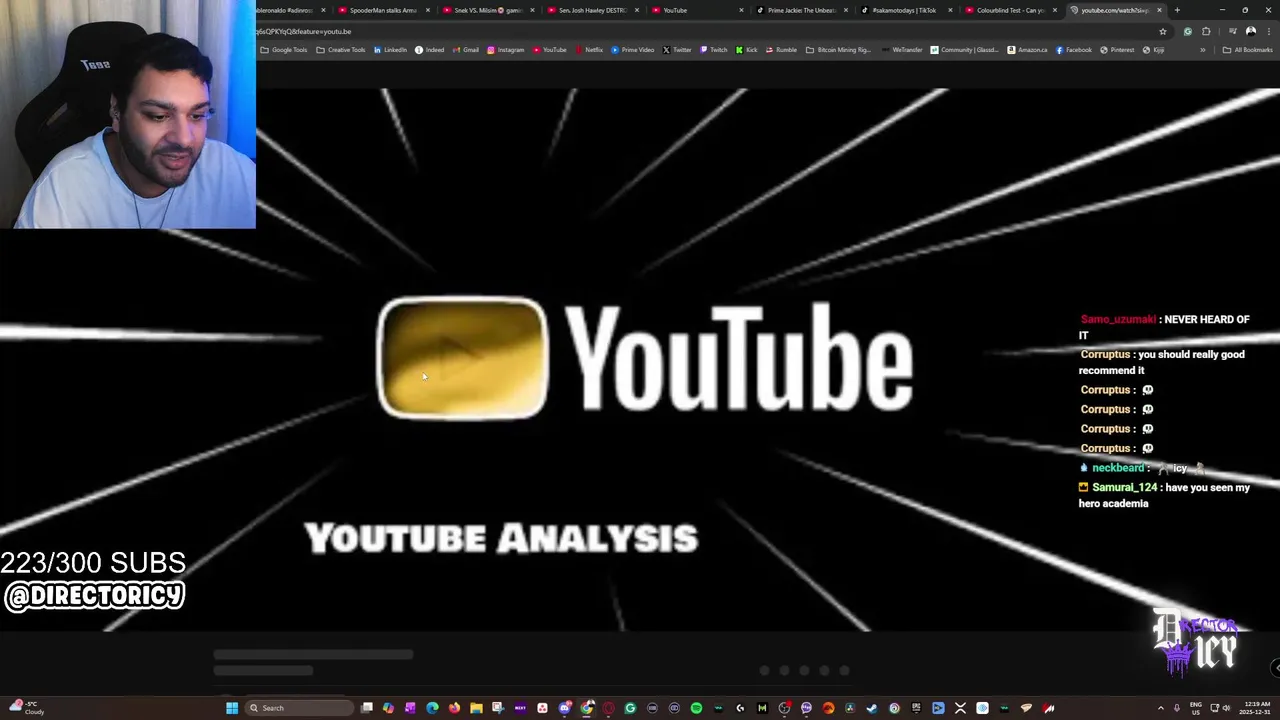Screen dimensions: 1280x720
Task: Switch to the SpooderMan stalks browser tab
Action: tap(383, 10)
